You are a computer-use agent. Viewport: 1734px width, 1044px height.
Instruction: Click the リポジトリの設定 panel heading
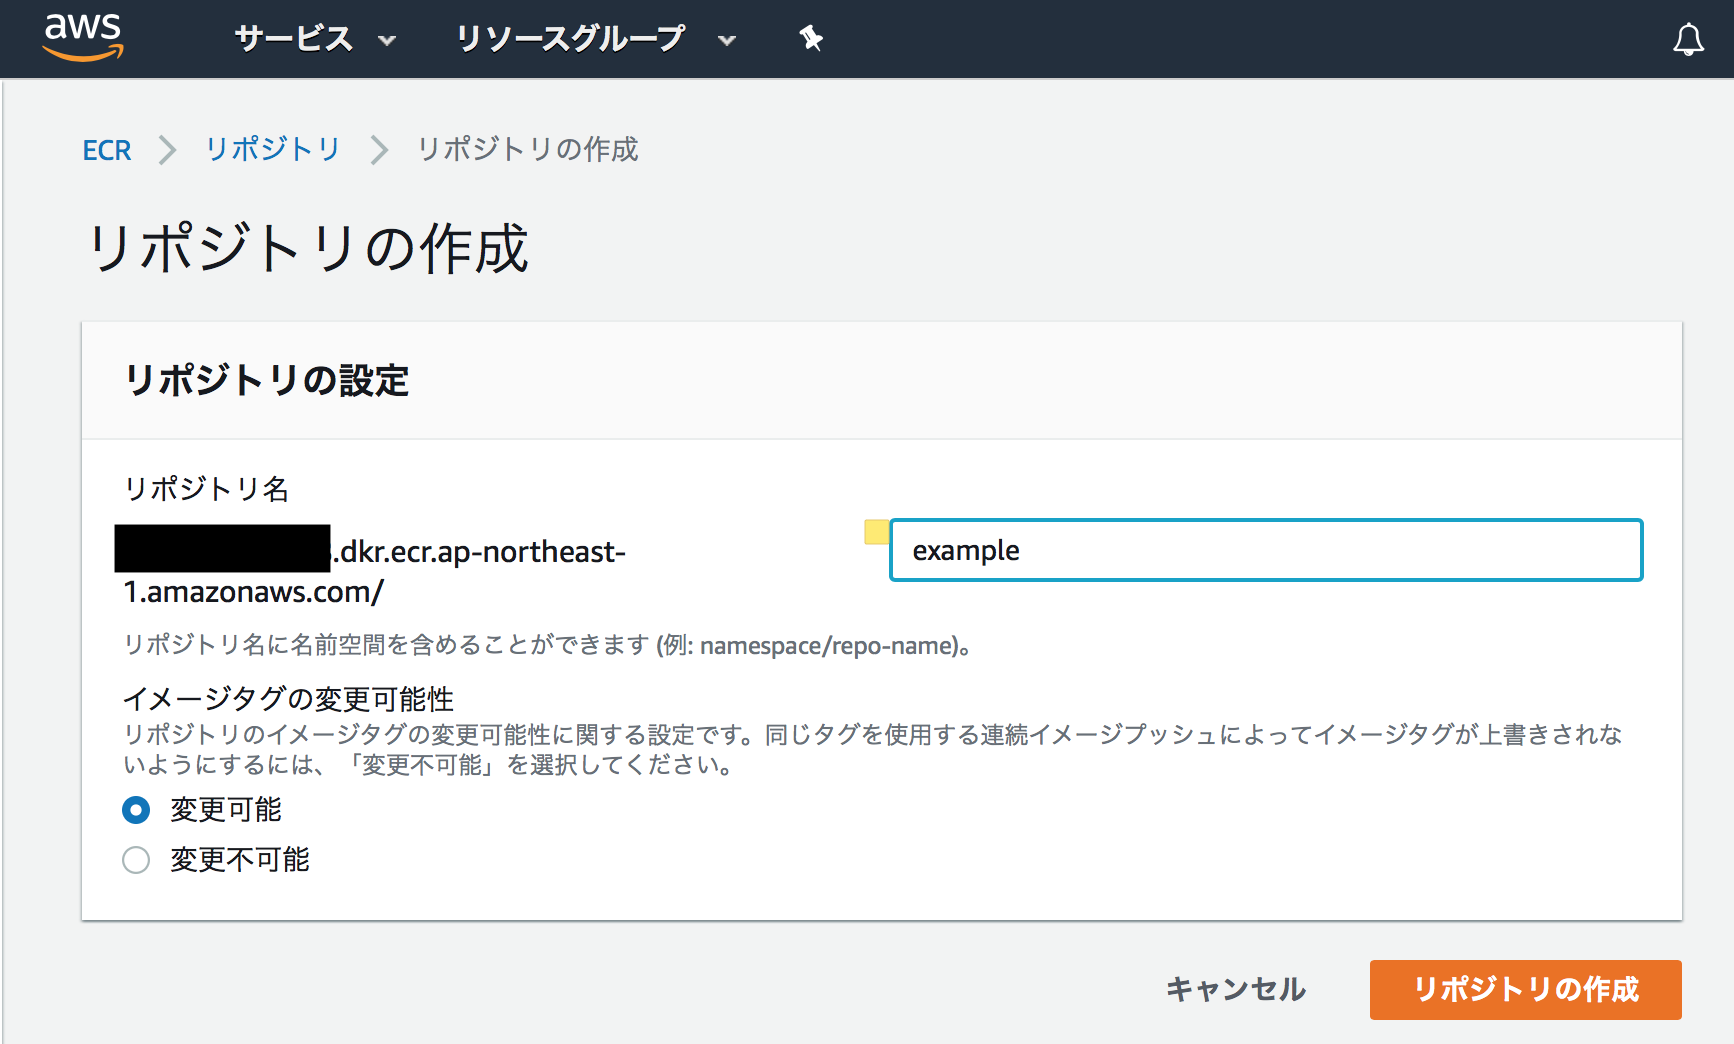tap(267, 381)
